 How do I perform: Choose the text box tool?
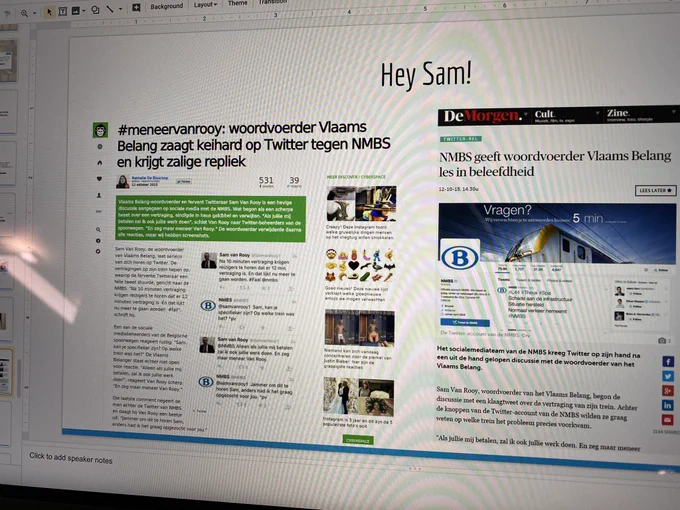[62, 11]
